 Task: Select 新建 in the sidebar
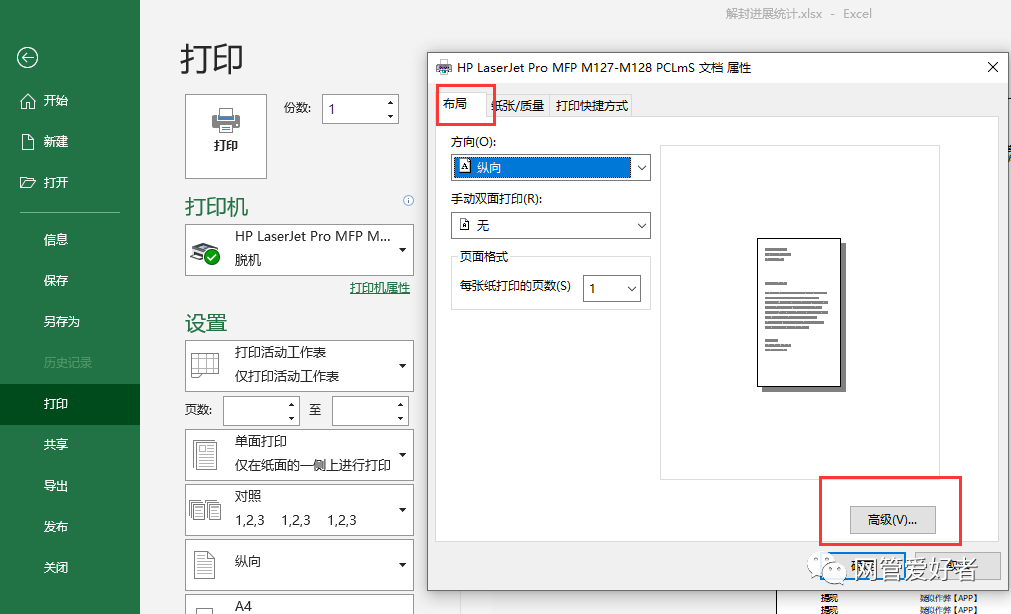tap(44, 141)
